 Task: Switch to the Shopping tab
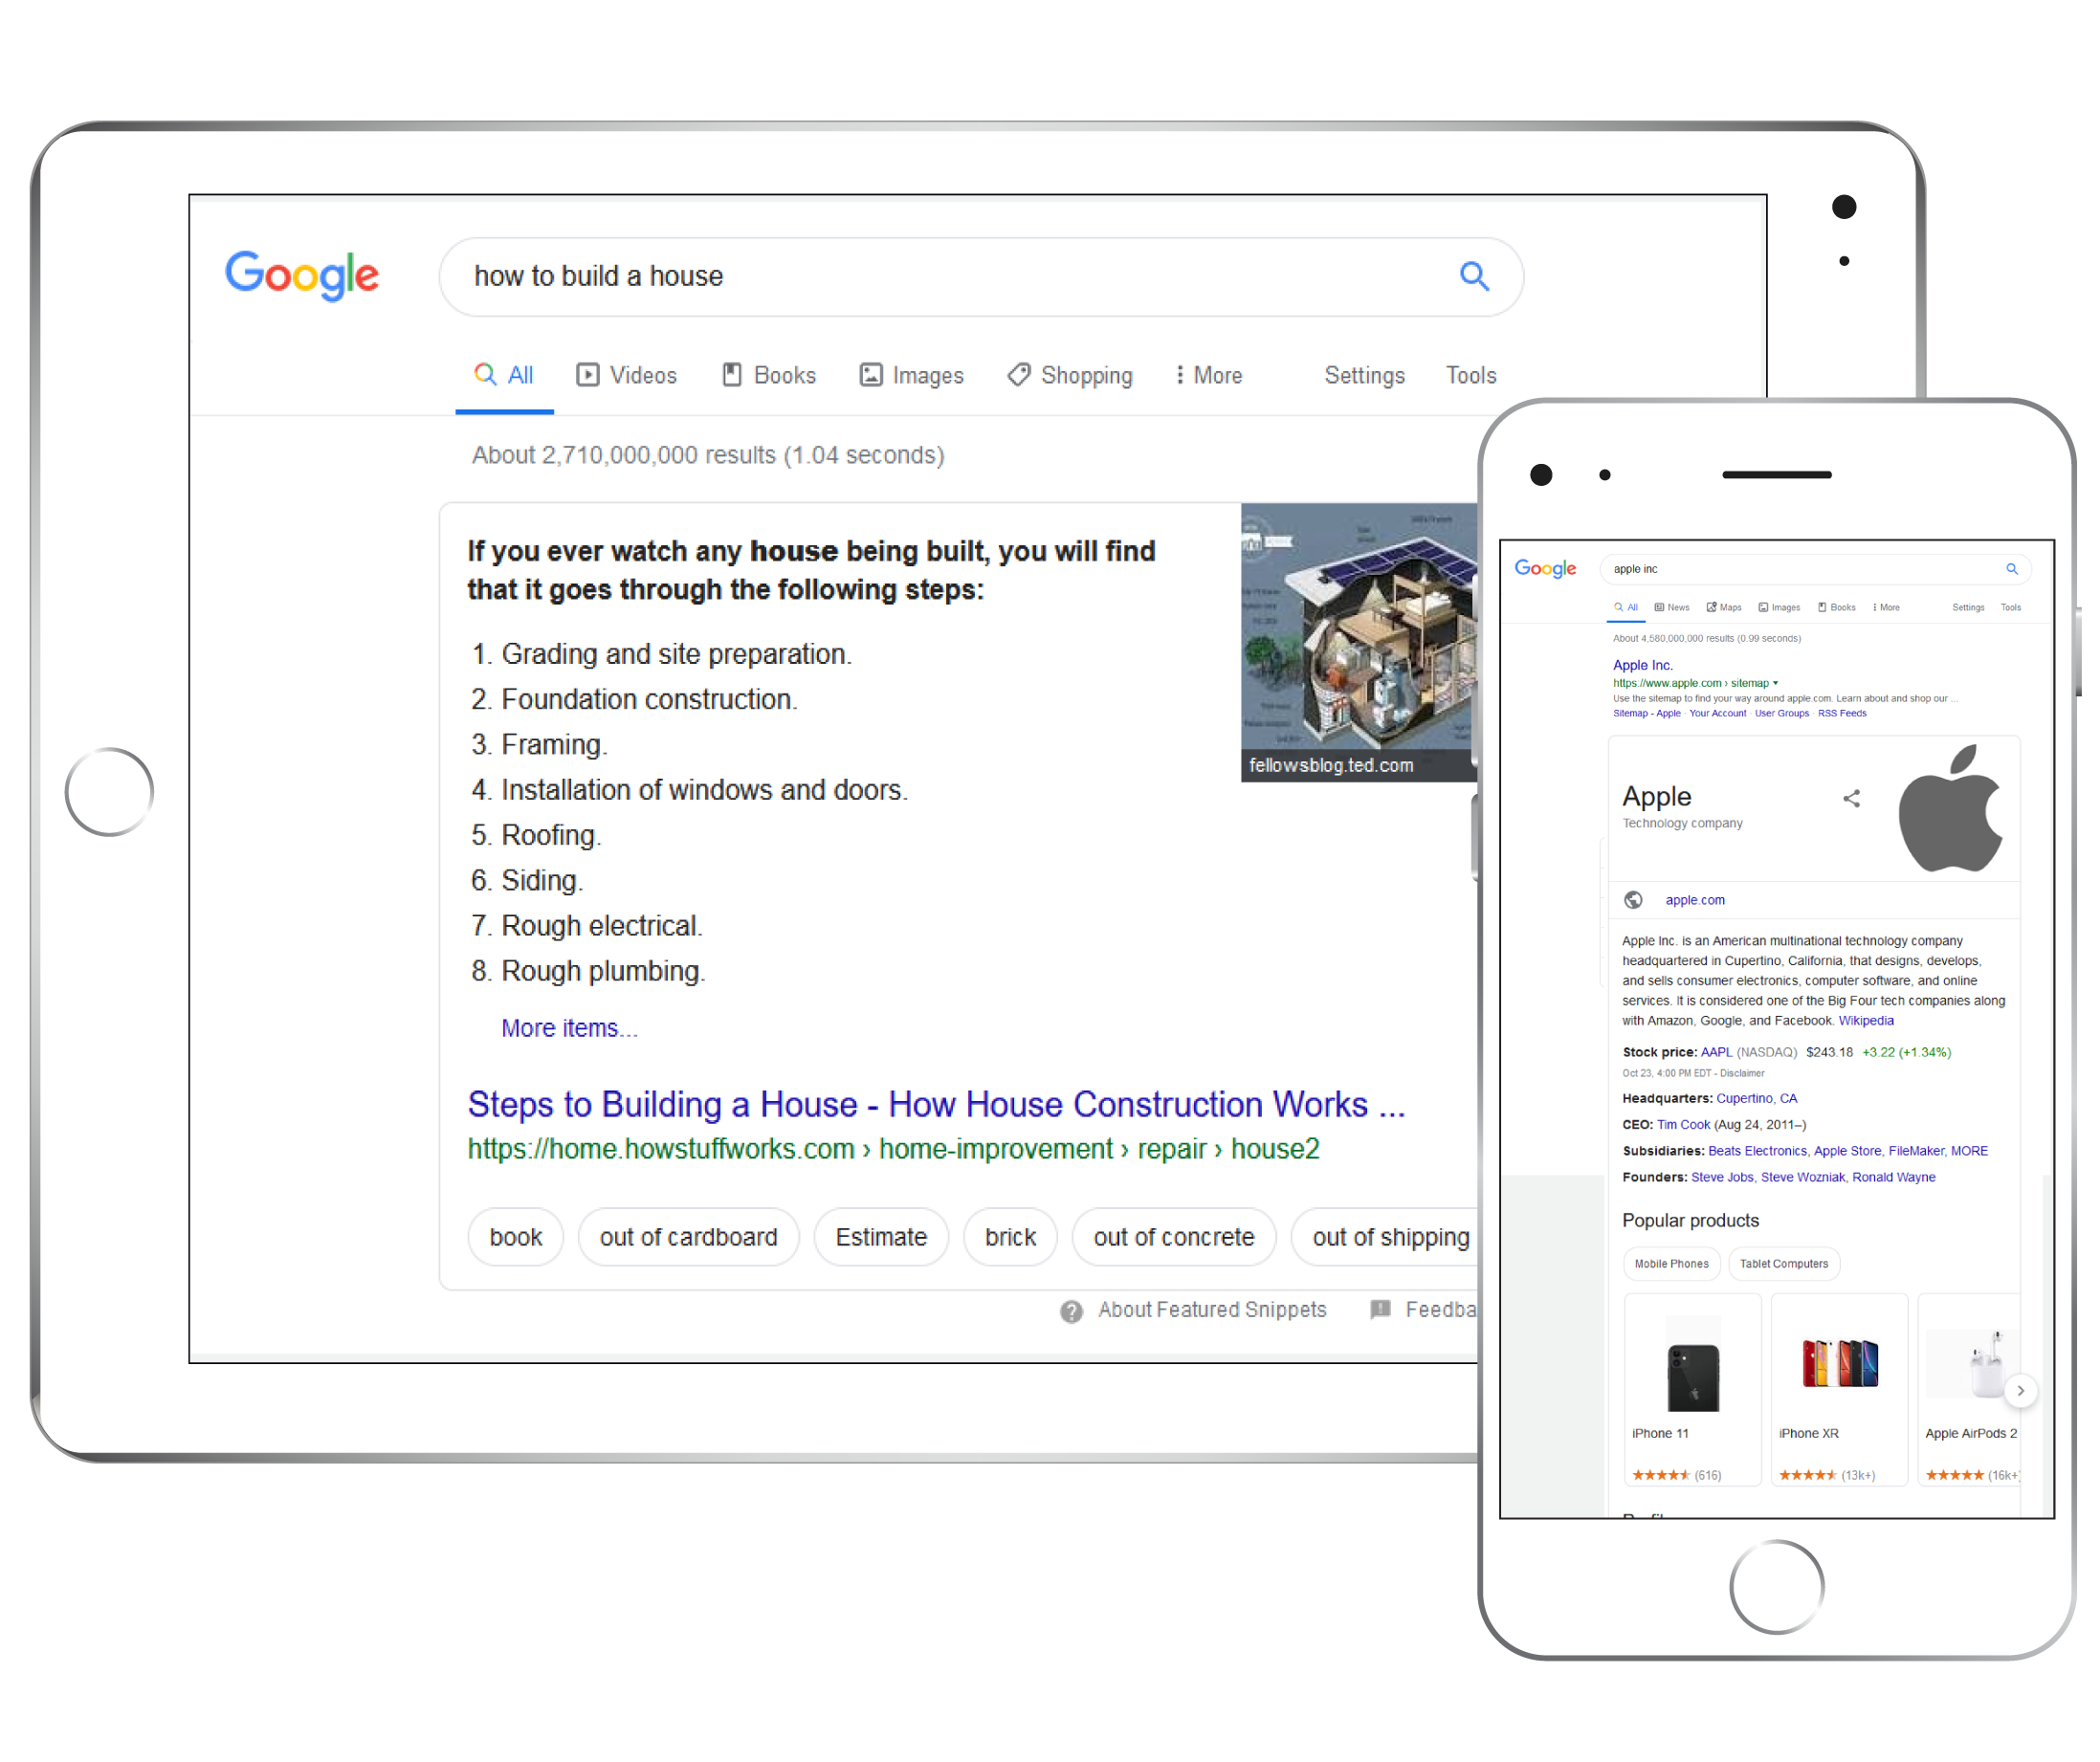[x=1070, y=375]
